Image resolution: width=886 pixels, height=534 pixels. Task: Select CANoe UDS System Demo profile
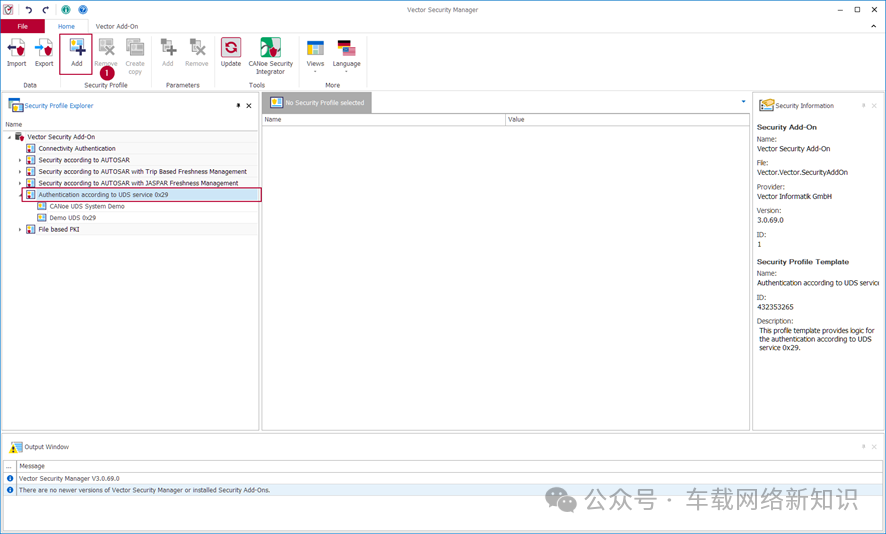pyautogui.click(x=87, y=206)
